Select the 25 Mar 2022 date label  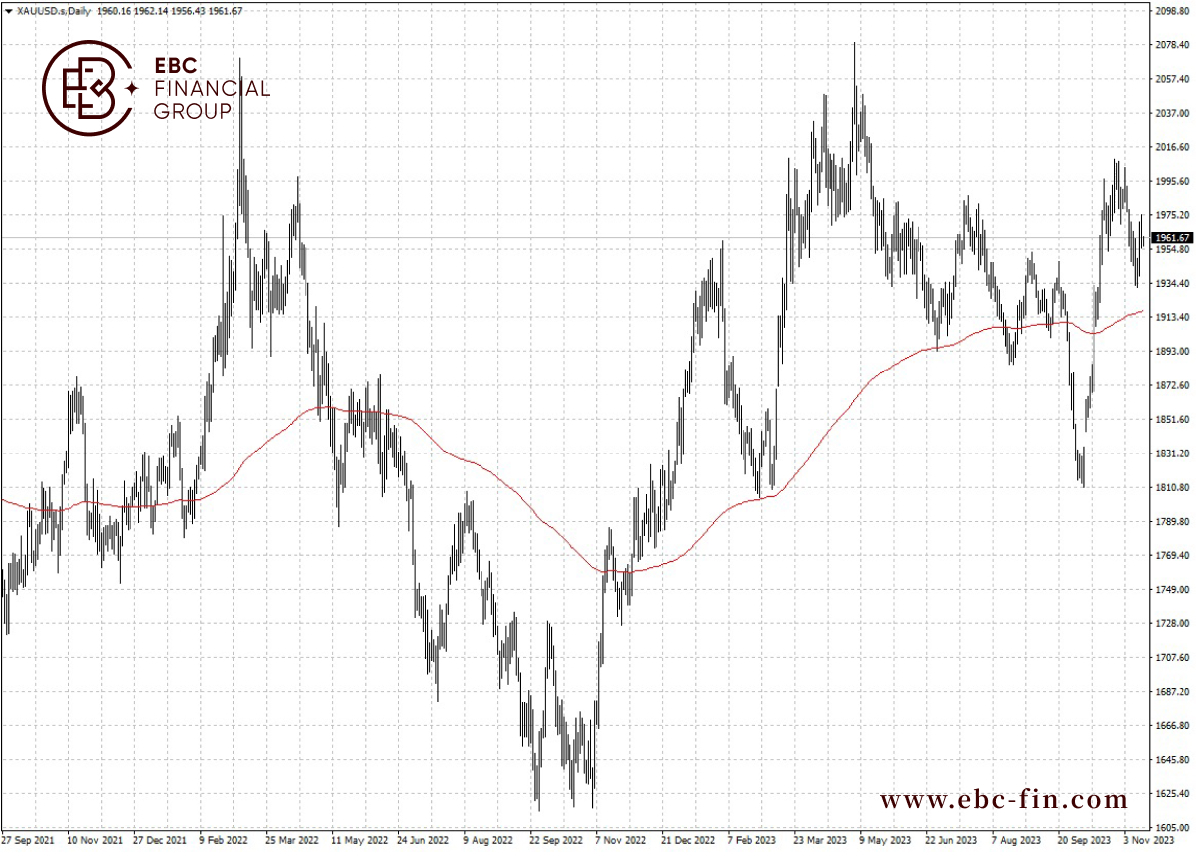pos(292,841)
